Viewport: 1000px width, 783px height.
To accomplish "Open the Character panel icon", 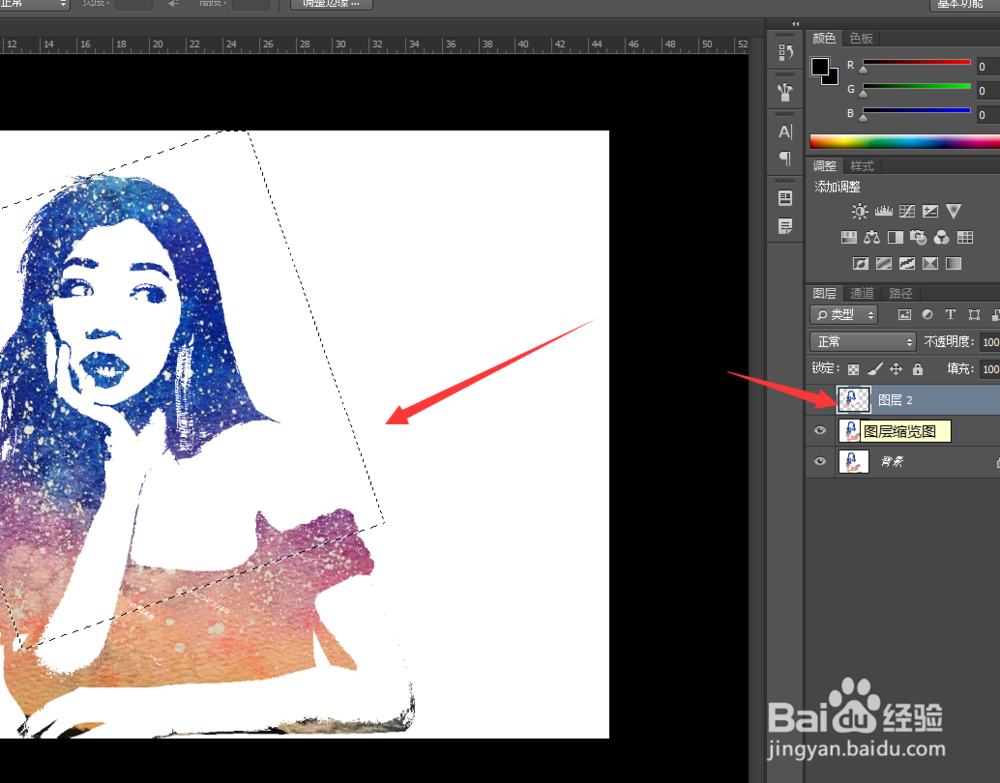I will click(x=785, y=132).
